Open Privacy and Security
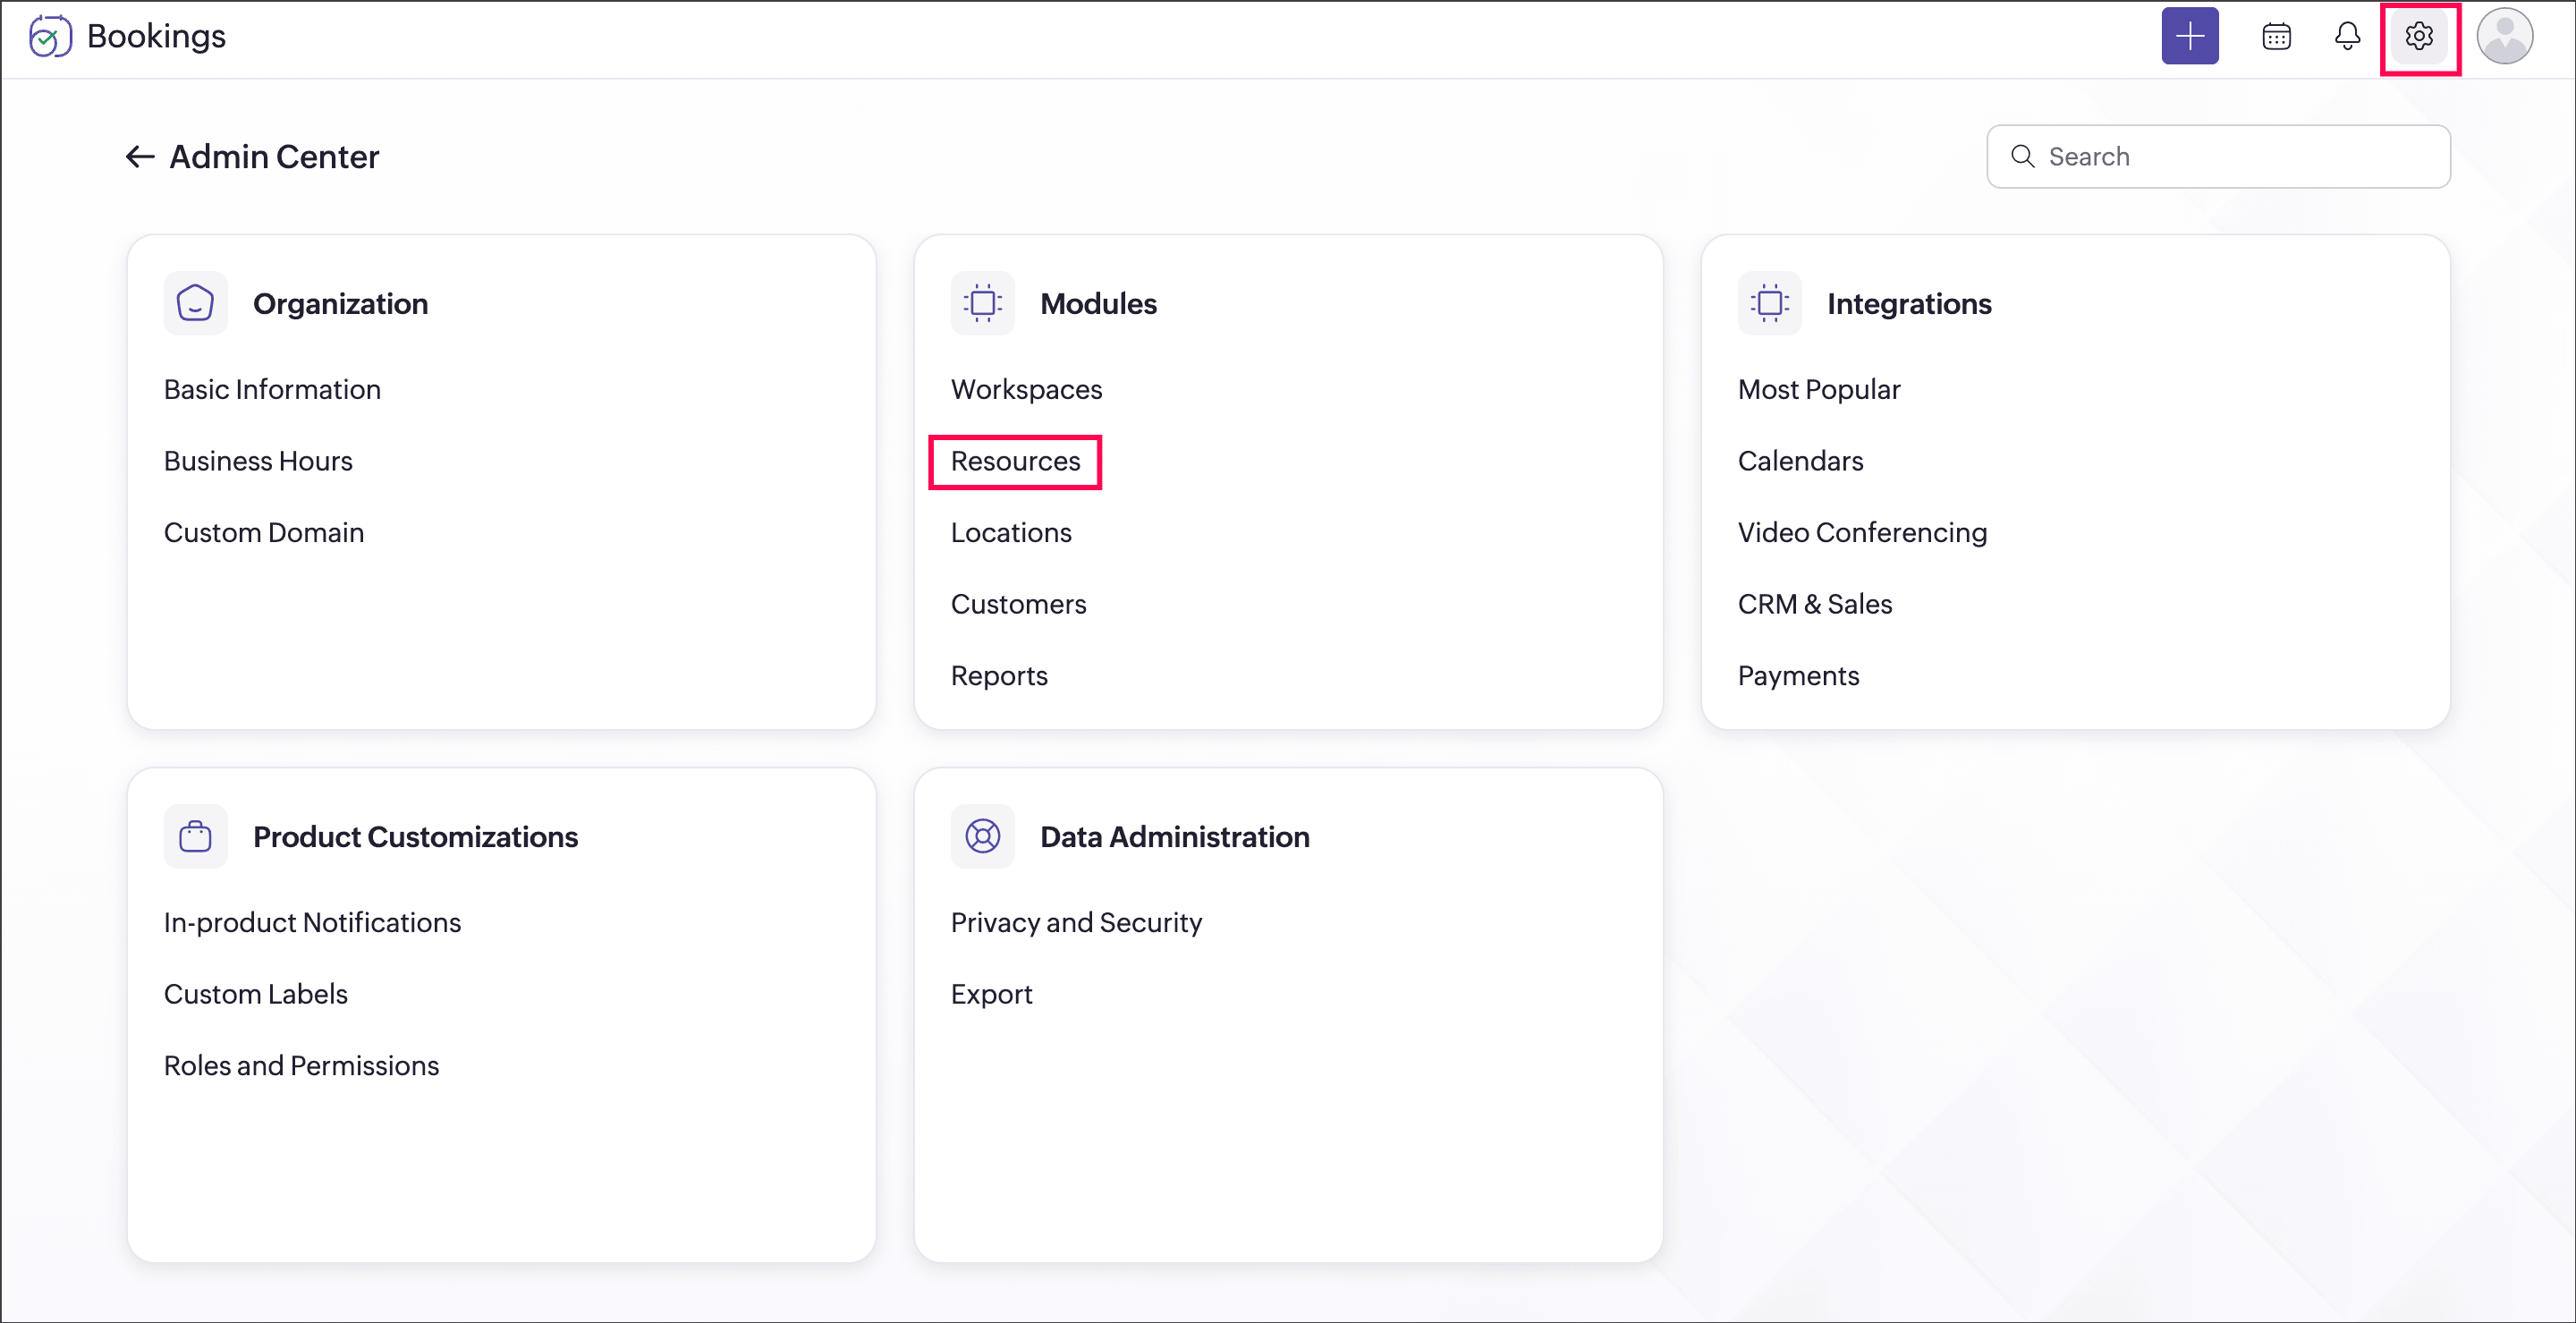 pyautogui.click(x=1076, y=923)
